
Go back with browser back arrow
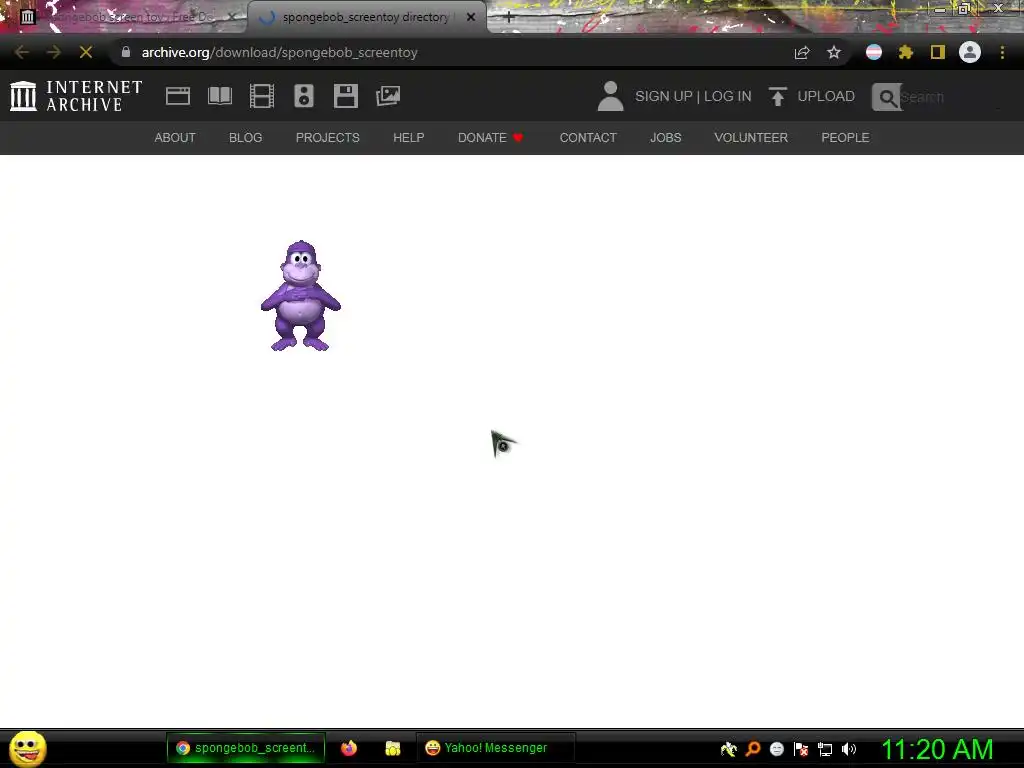22,52
